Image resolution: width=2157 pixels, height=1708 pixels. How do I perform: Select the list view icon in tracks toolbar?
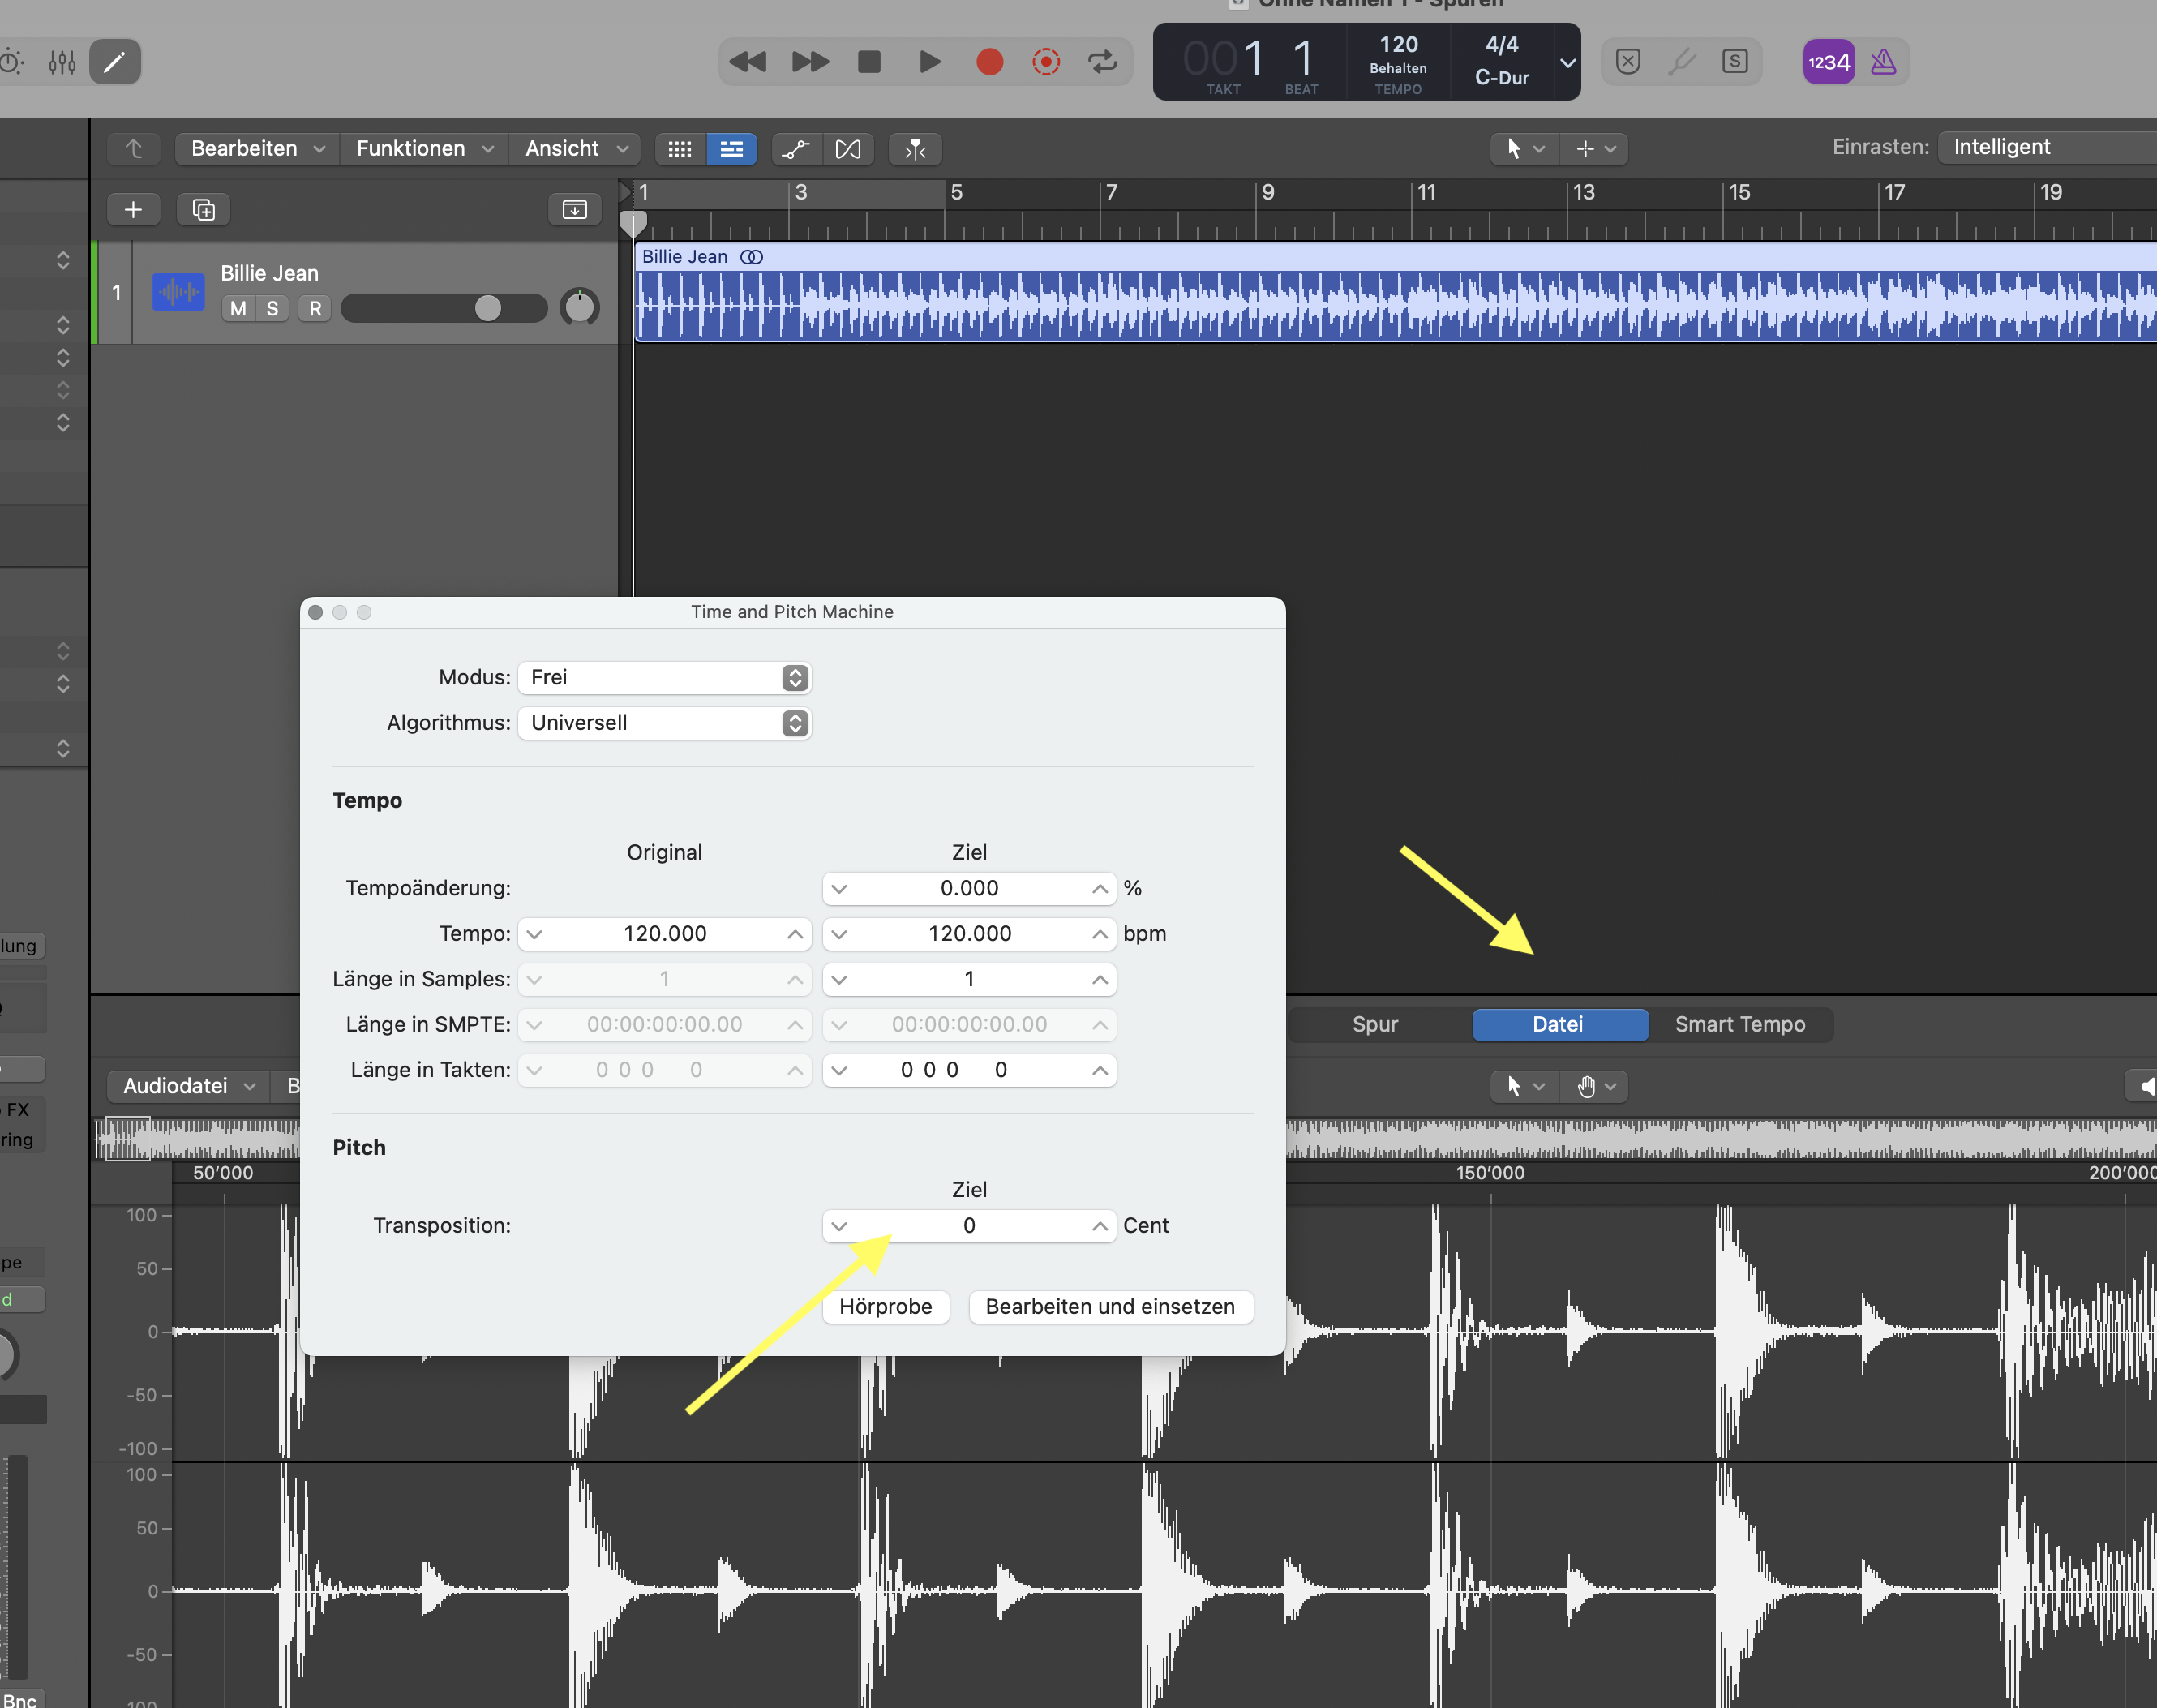click(x=732, y=149)
